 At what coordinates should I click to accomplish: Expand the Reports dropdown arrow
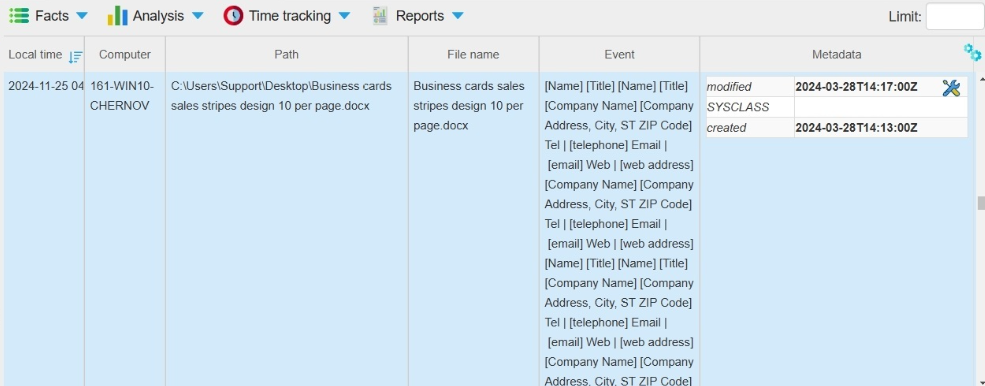(x=457, y=16)
